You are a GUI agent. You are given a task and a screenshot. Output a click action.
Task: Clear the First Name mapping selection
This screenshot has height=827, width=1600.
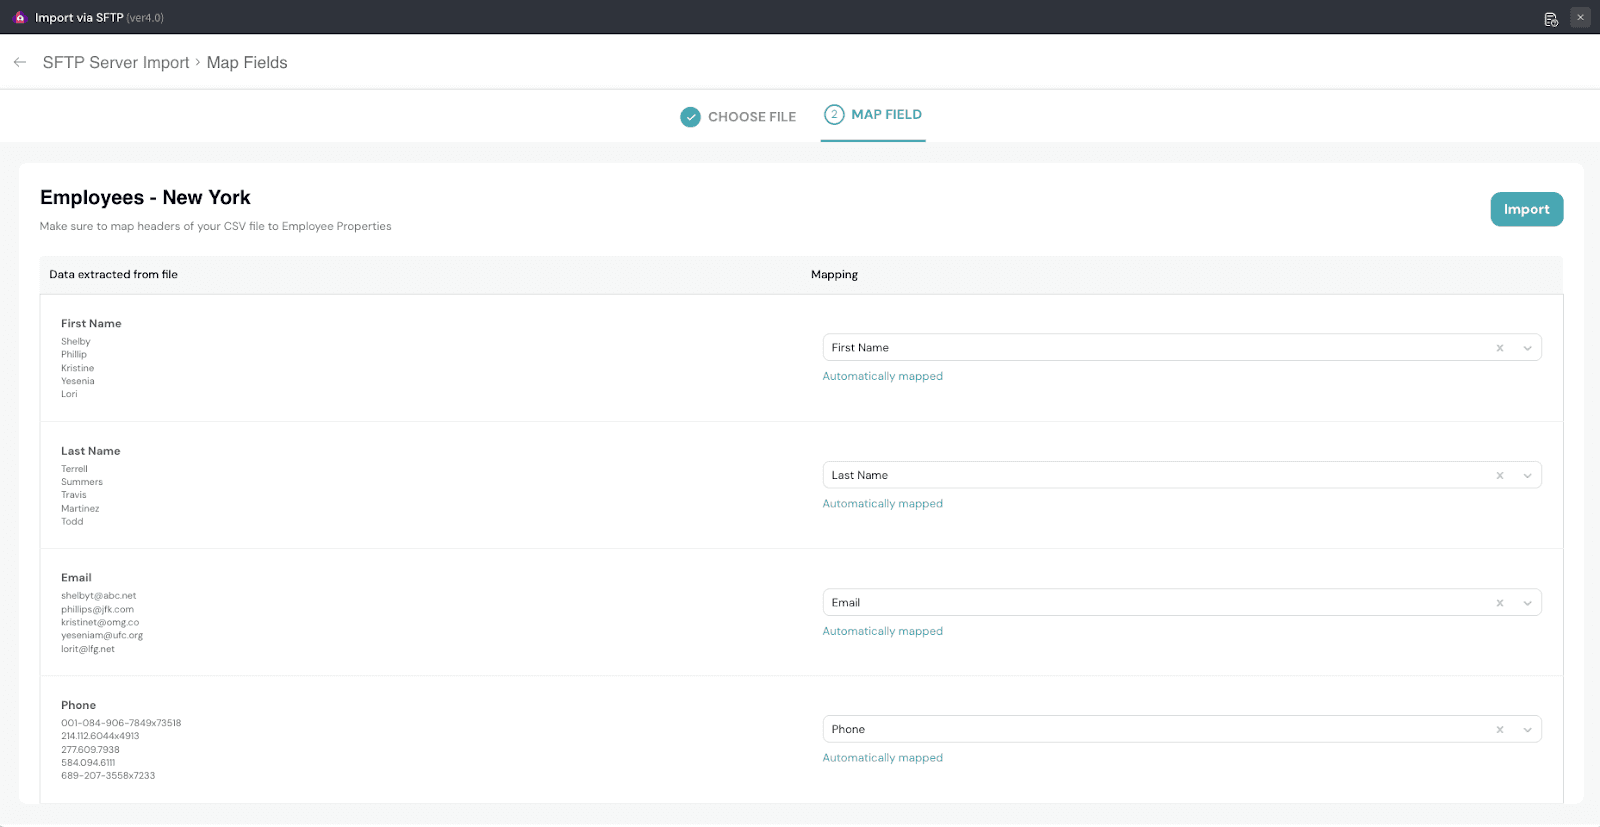(x=1499, y=348)
